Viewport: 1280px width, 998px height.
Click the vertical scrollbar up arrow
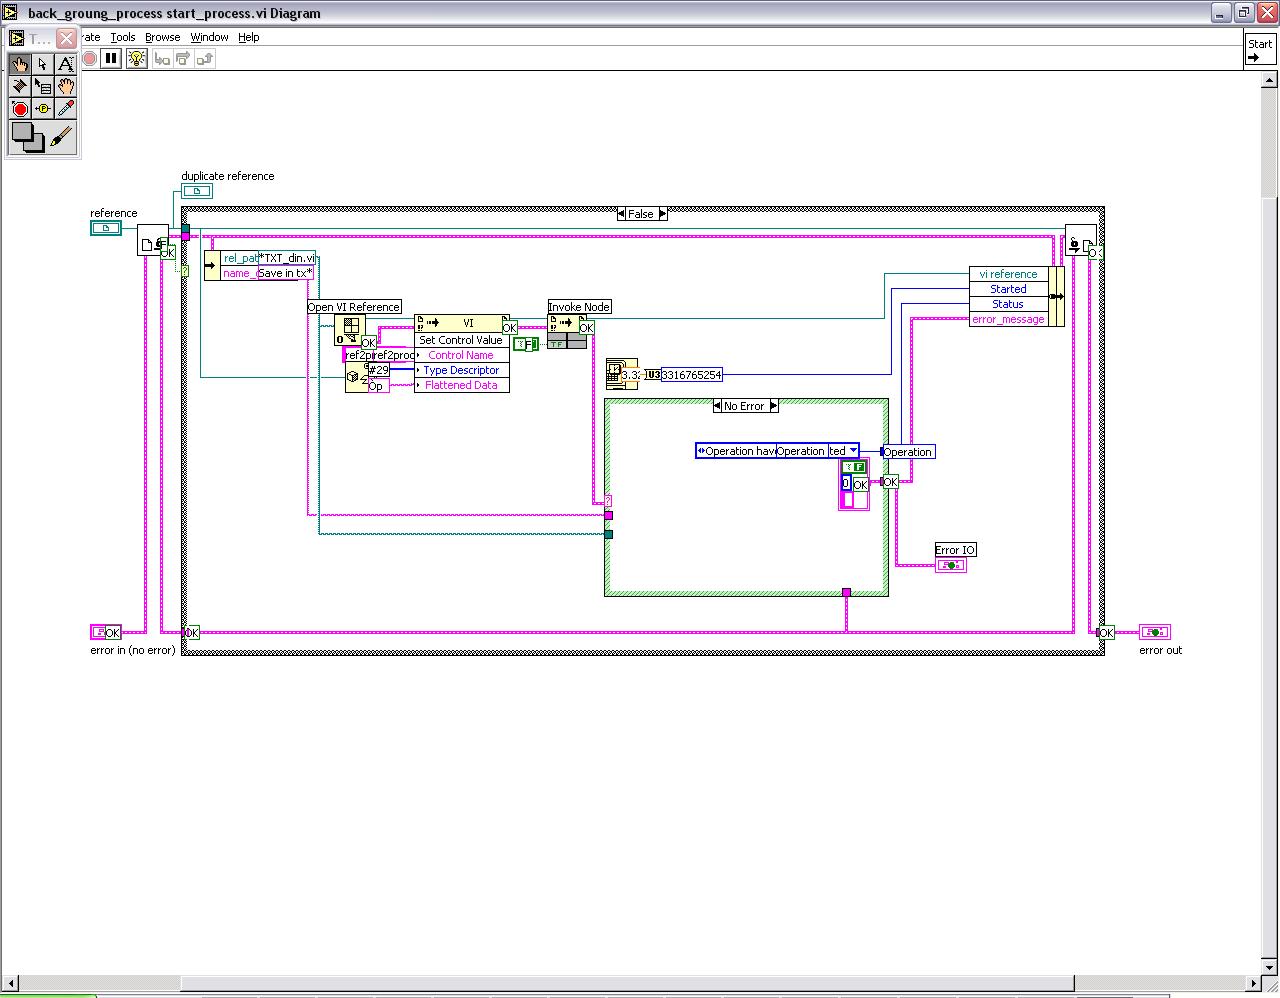(x=1269, y=79)
